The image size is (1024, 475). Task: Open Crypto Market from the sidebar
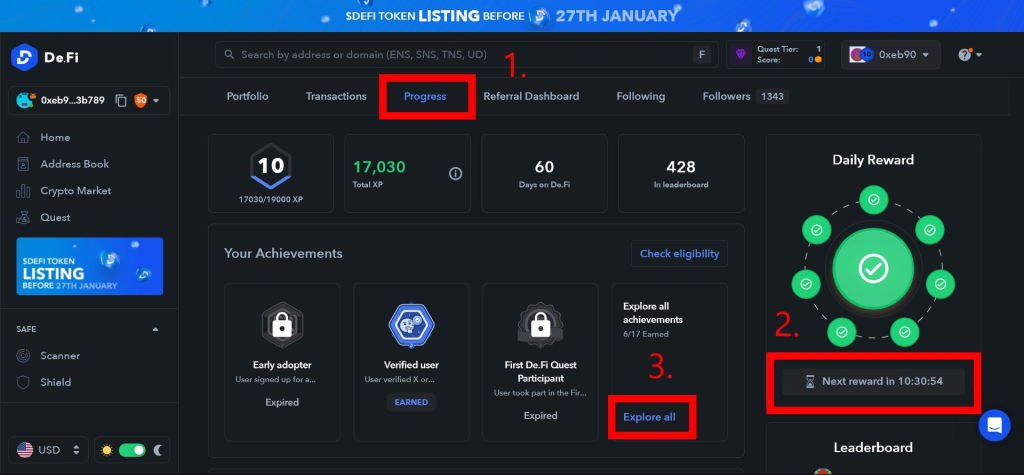point(75,190)
